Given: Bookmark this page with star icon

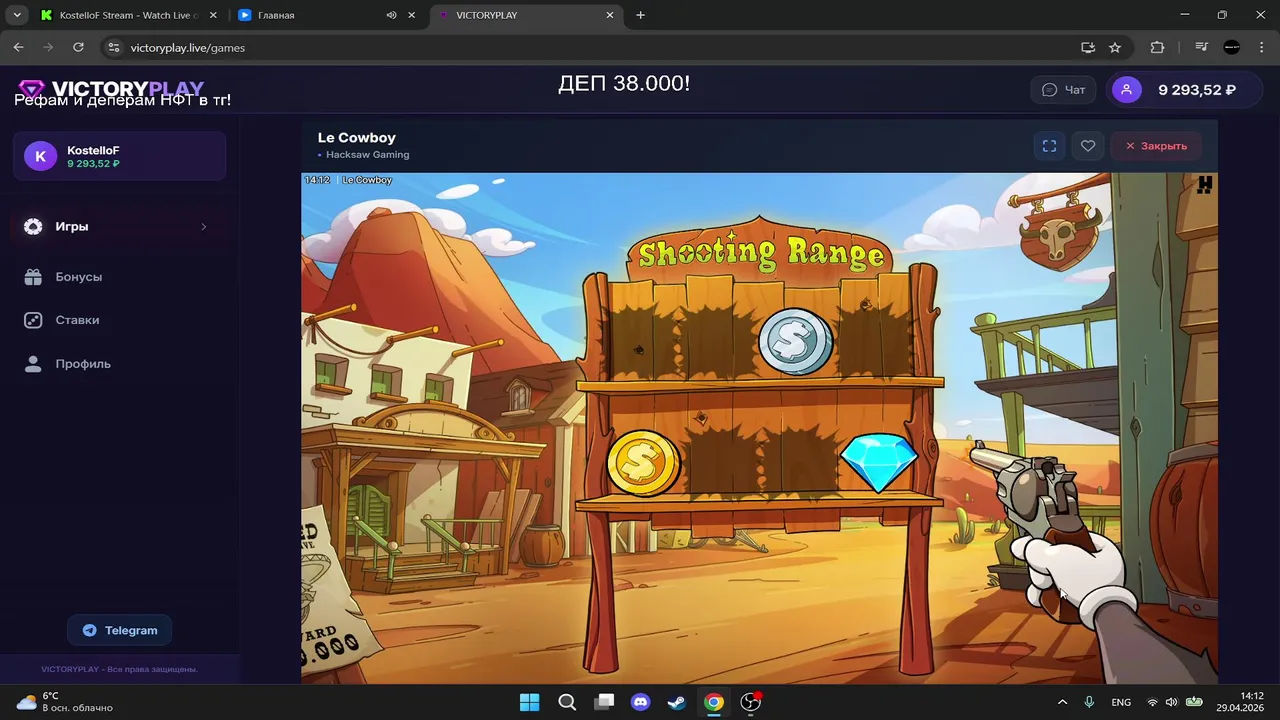Looking at the screenshot, I should (1115, 47).
